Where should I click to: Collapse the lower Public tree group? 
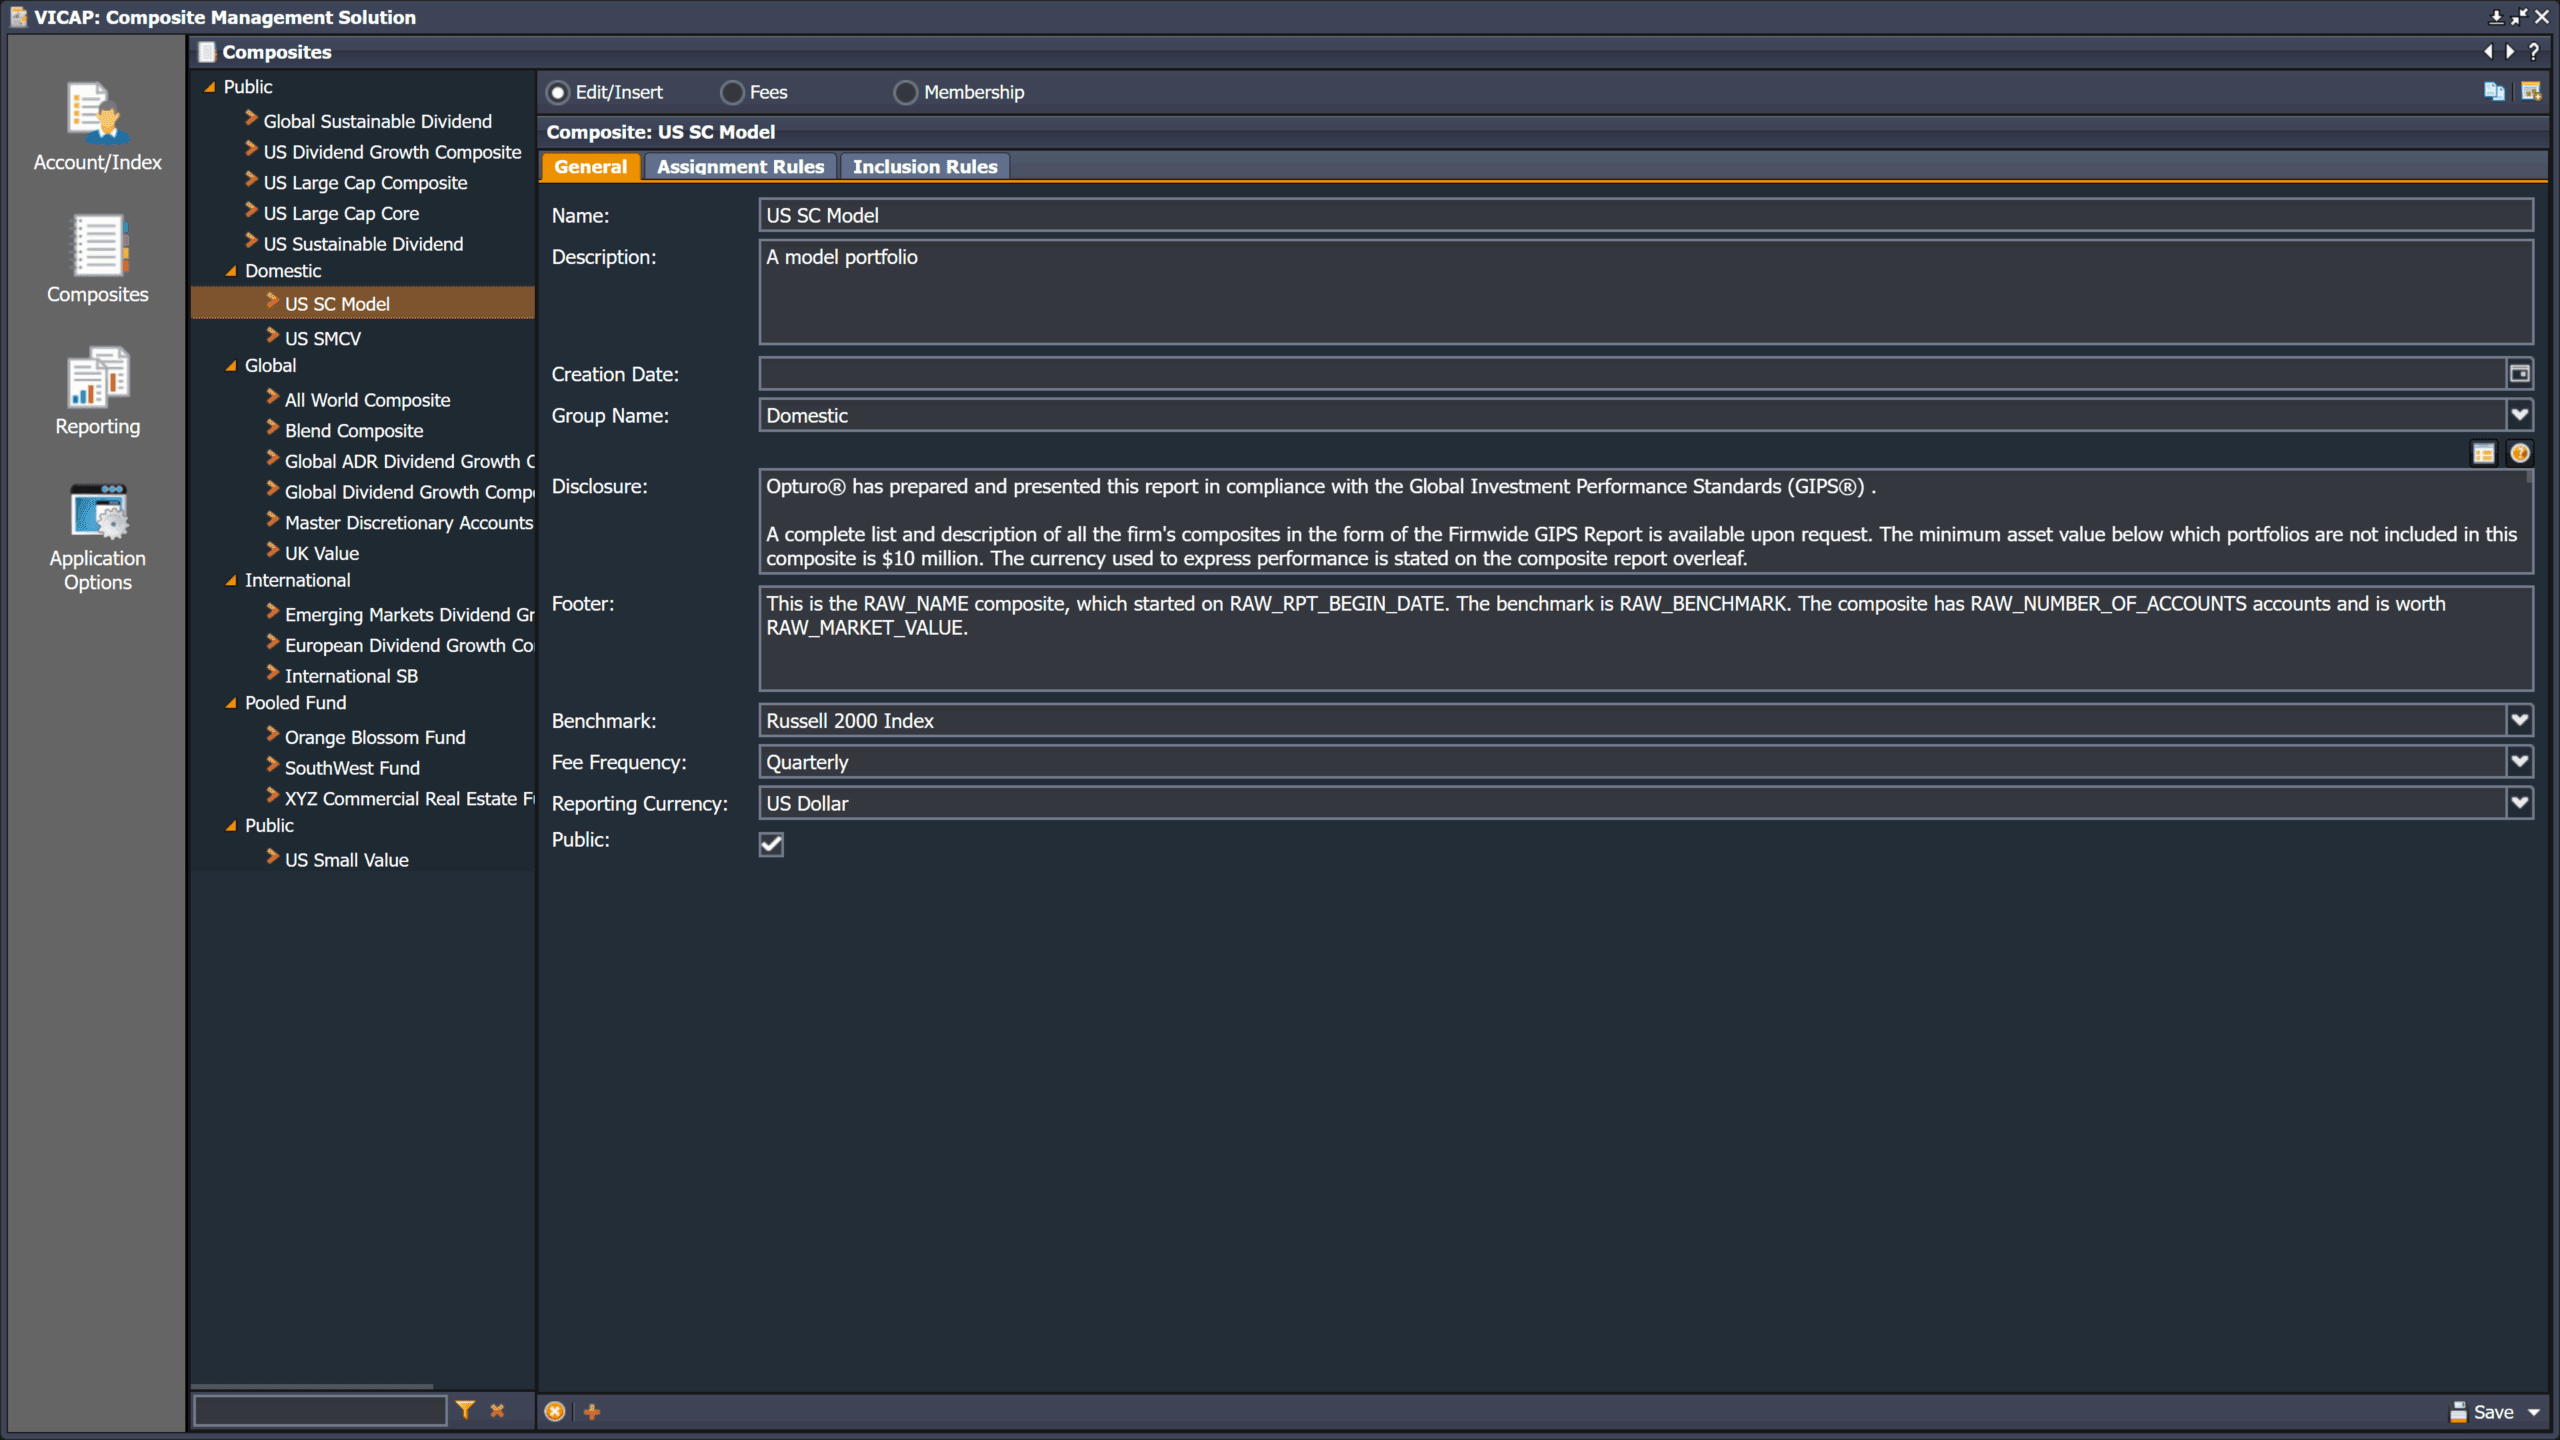click(x=231, y=826)
